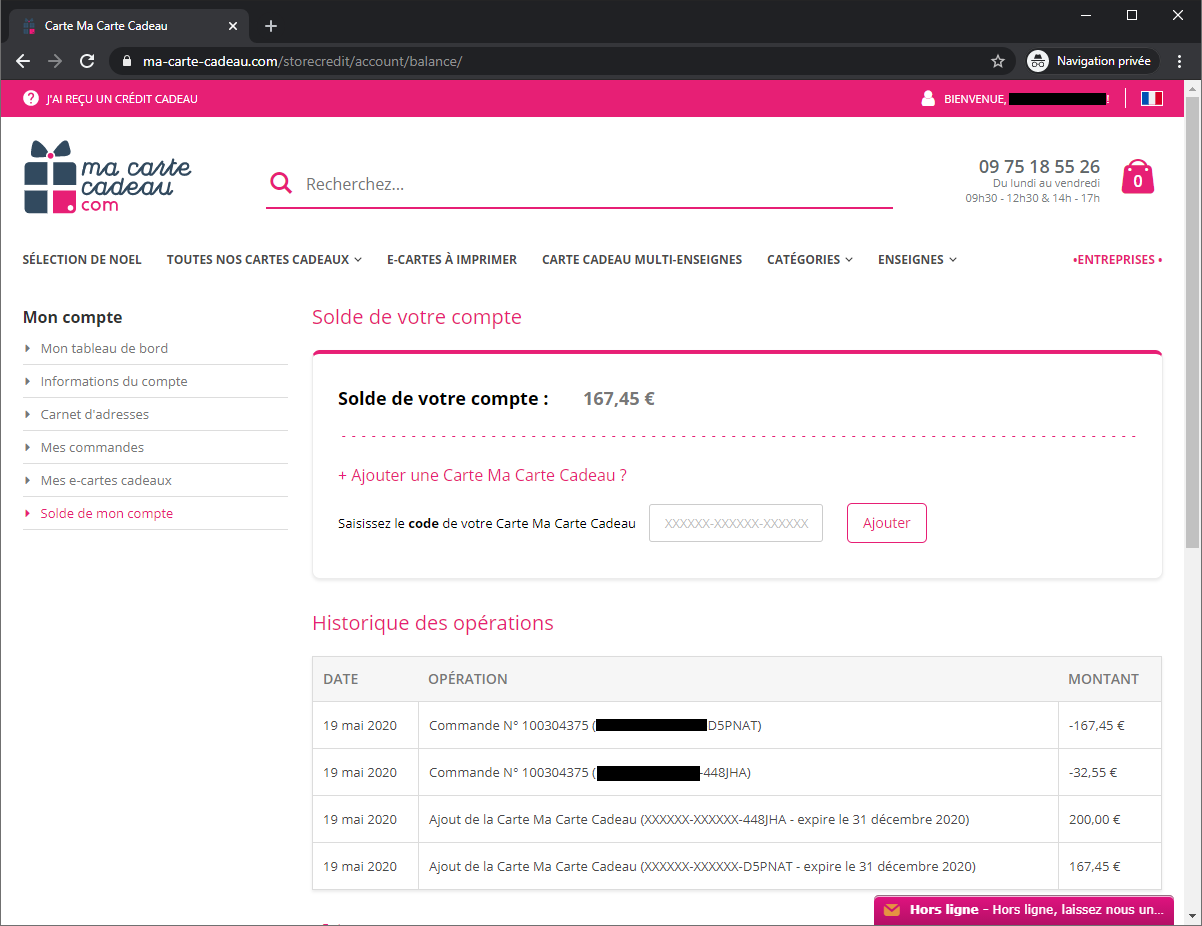Open a new browser tab
This screenshot has width=1202, height=926.
pos(271,26)
